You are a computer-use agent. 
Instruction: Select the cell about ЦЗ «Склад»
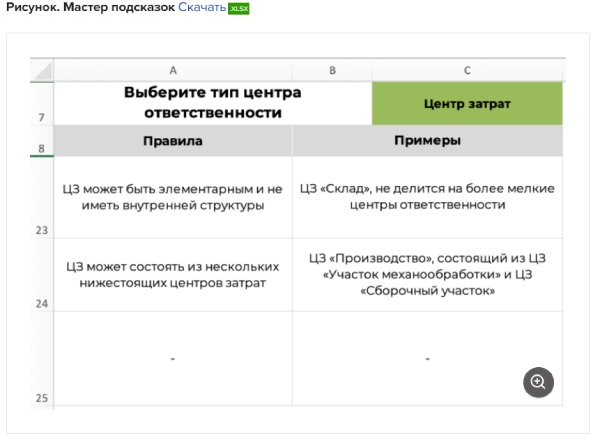427,197
